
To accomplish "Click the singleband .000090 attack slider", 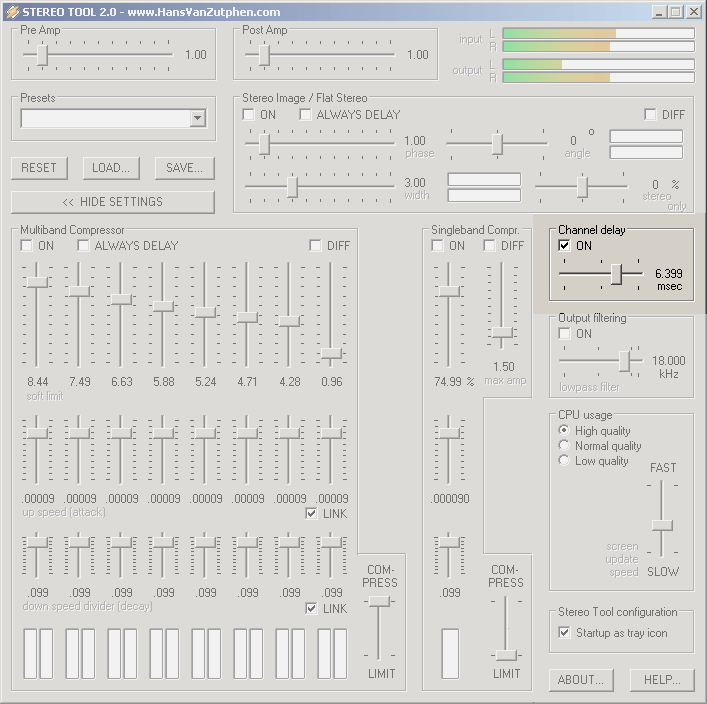I will pyautogui.click(x=449, y=434).
